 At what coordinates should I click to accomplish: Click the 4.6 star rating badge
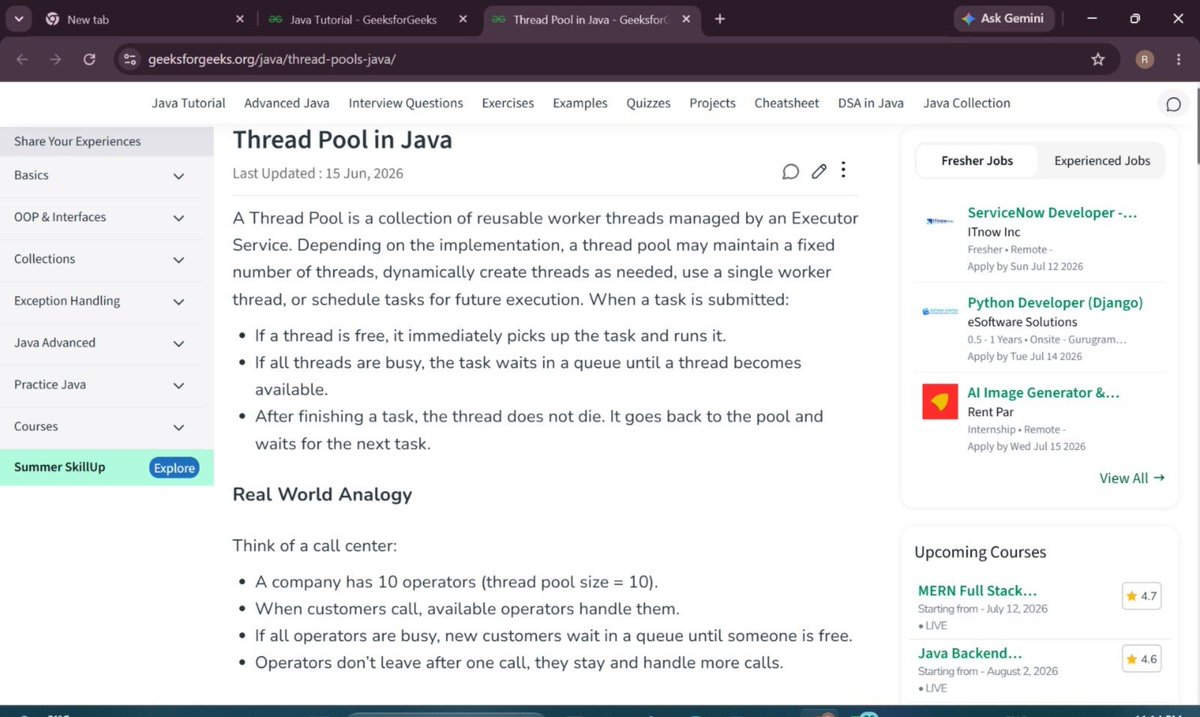coord(1141,659)
